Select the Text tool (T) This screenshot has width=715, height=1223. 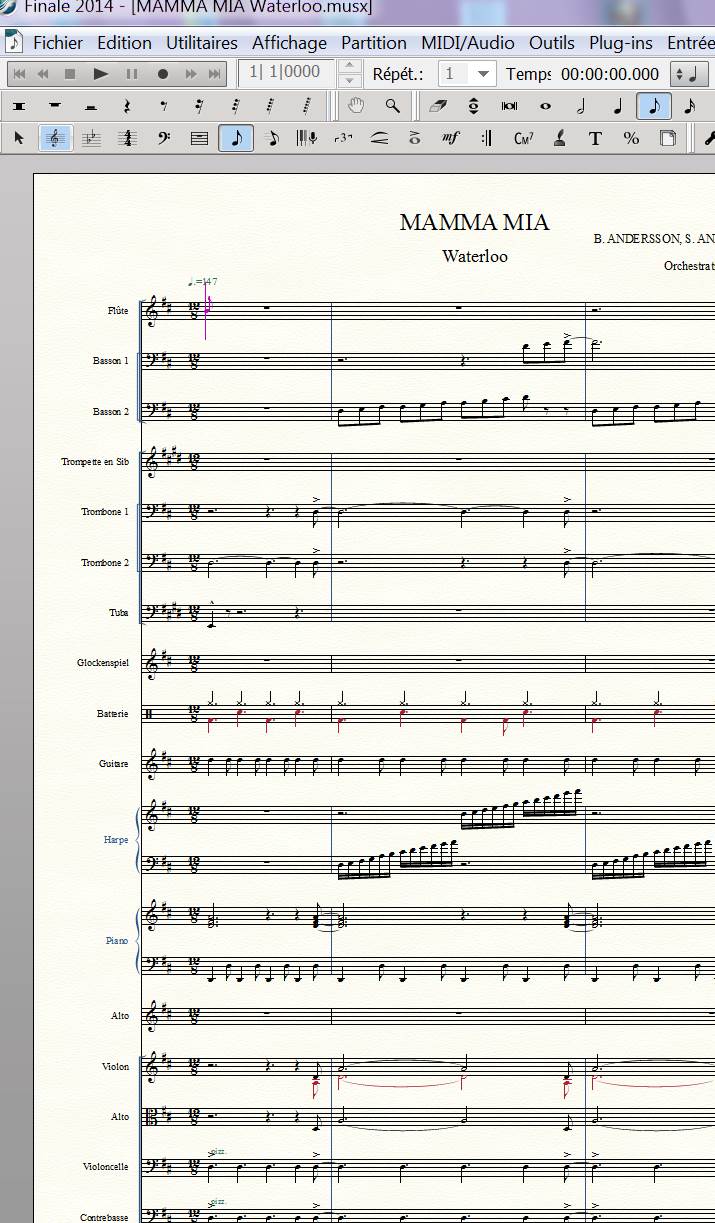click(x=595, y=139)
